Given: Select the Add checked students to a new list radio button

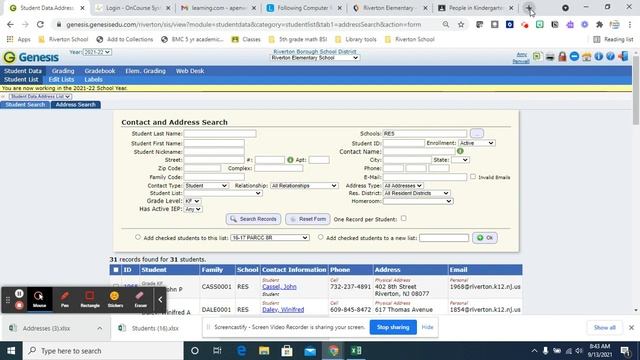Looking at the screenshot, I should tap(320, 237).
